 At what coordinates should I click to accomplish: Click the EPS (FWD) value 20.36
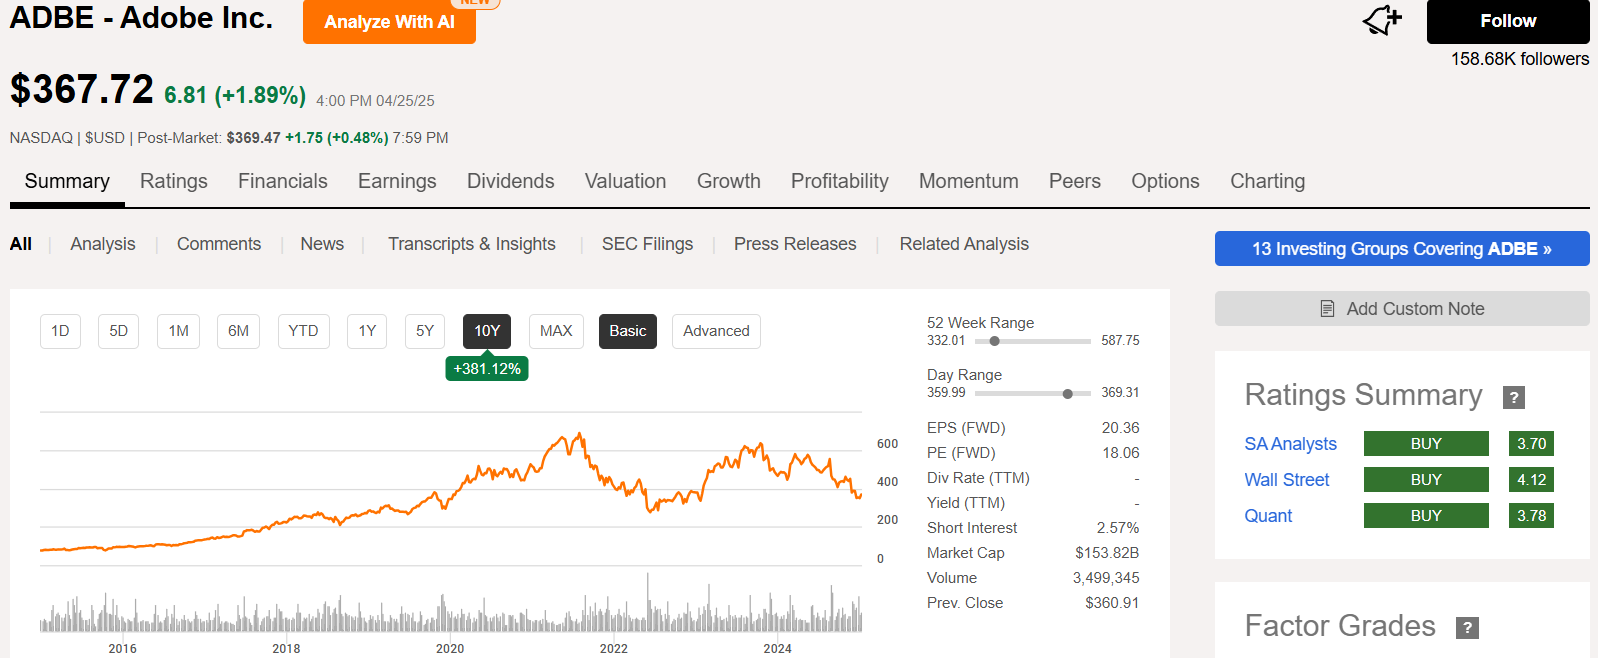click(x=1120, y=428)
